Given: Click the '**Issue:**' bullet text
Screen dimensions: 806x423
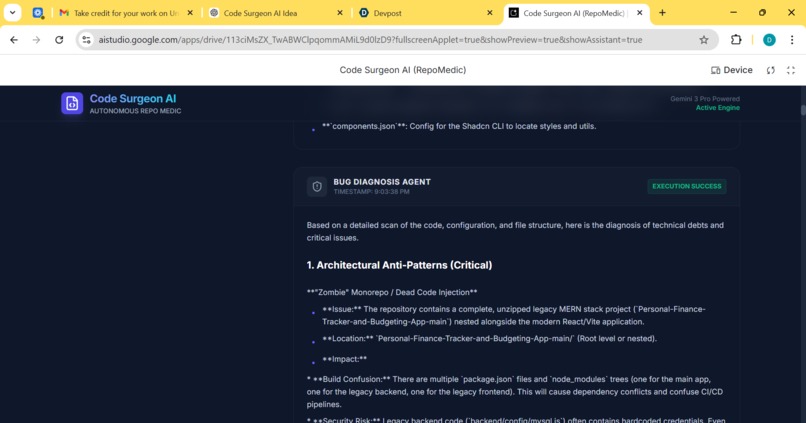Looking at the screenshot, I should (x=514, y=315).
